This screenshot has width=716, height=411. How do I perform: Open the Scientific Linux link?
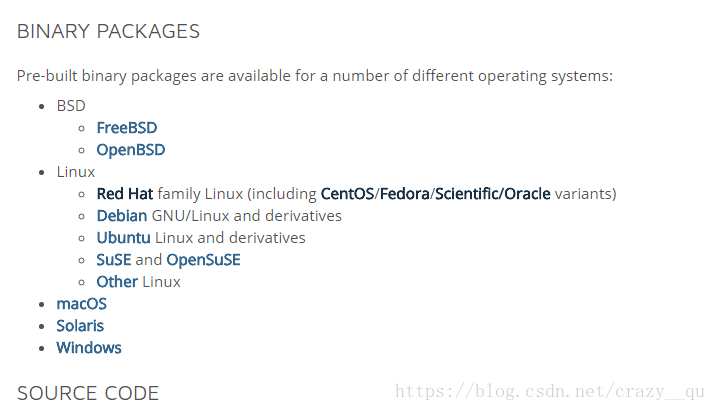[x=467, y=194]
